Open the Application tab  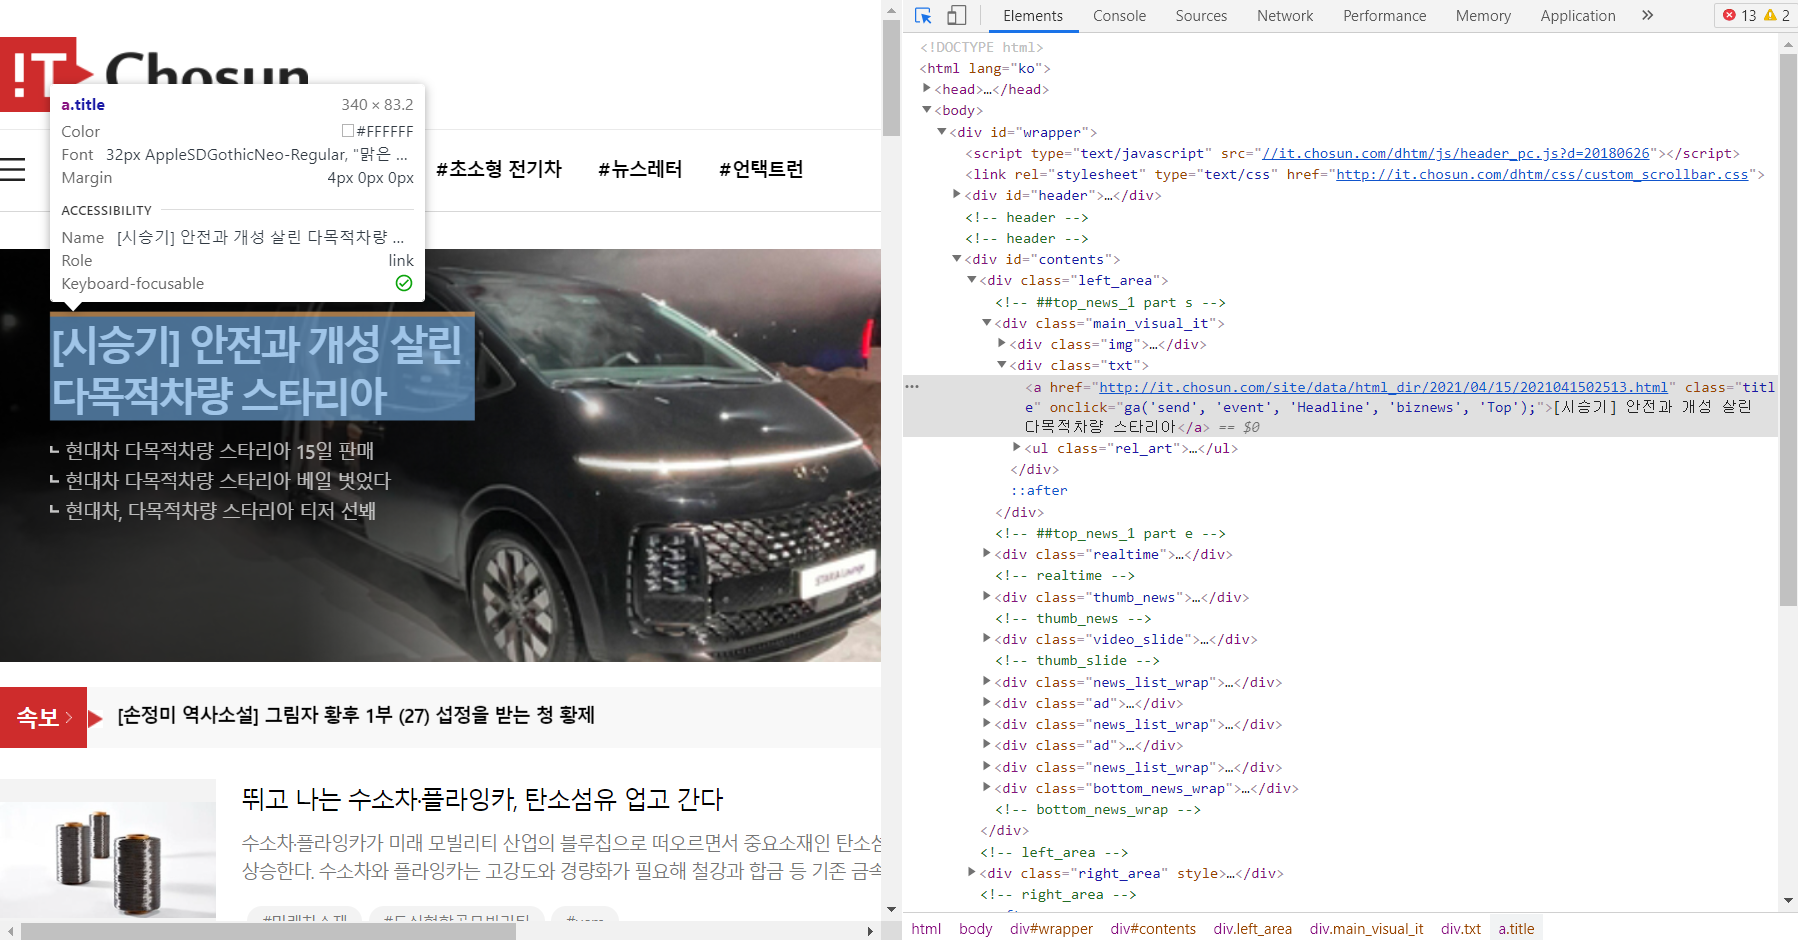[1578, 16]
